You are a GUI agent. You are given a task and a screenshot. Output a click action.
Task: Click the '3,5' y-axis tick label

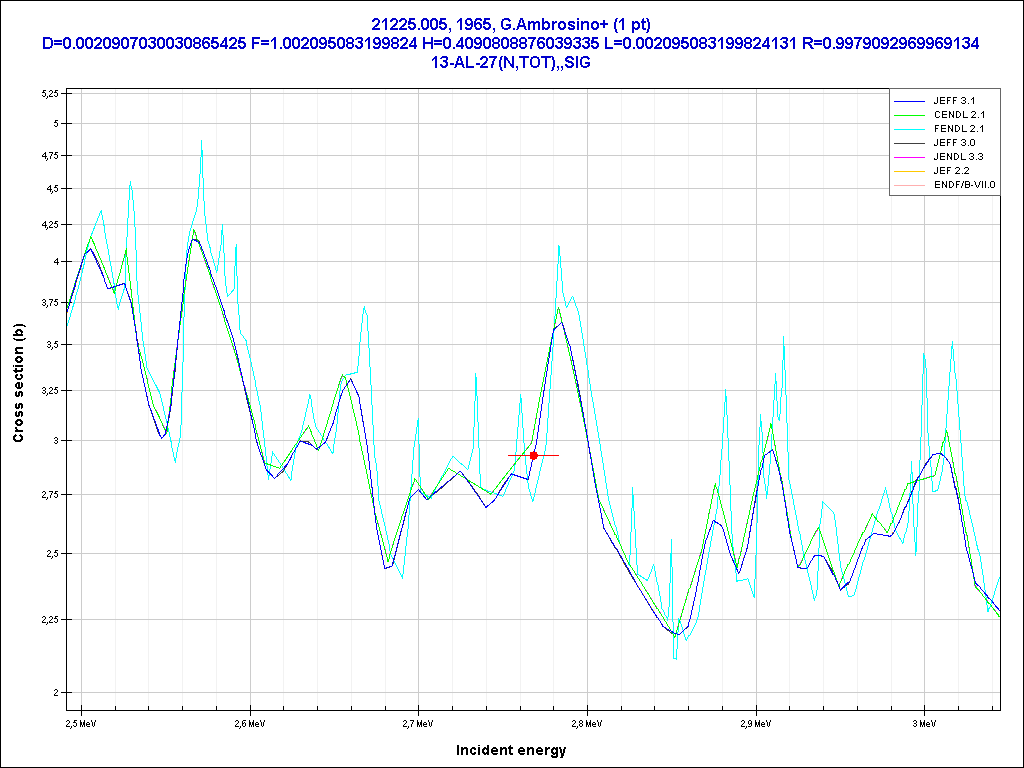[52, 344]
